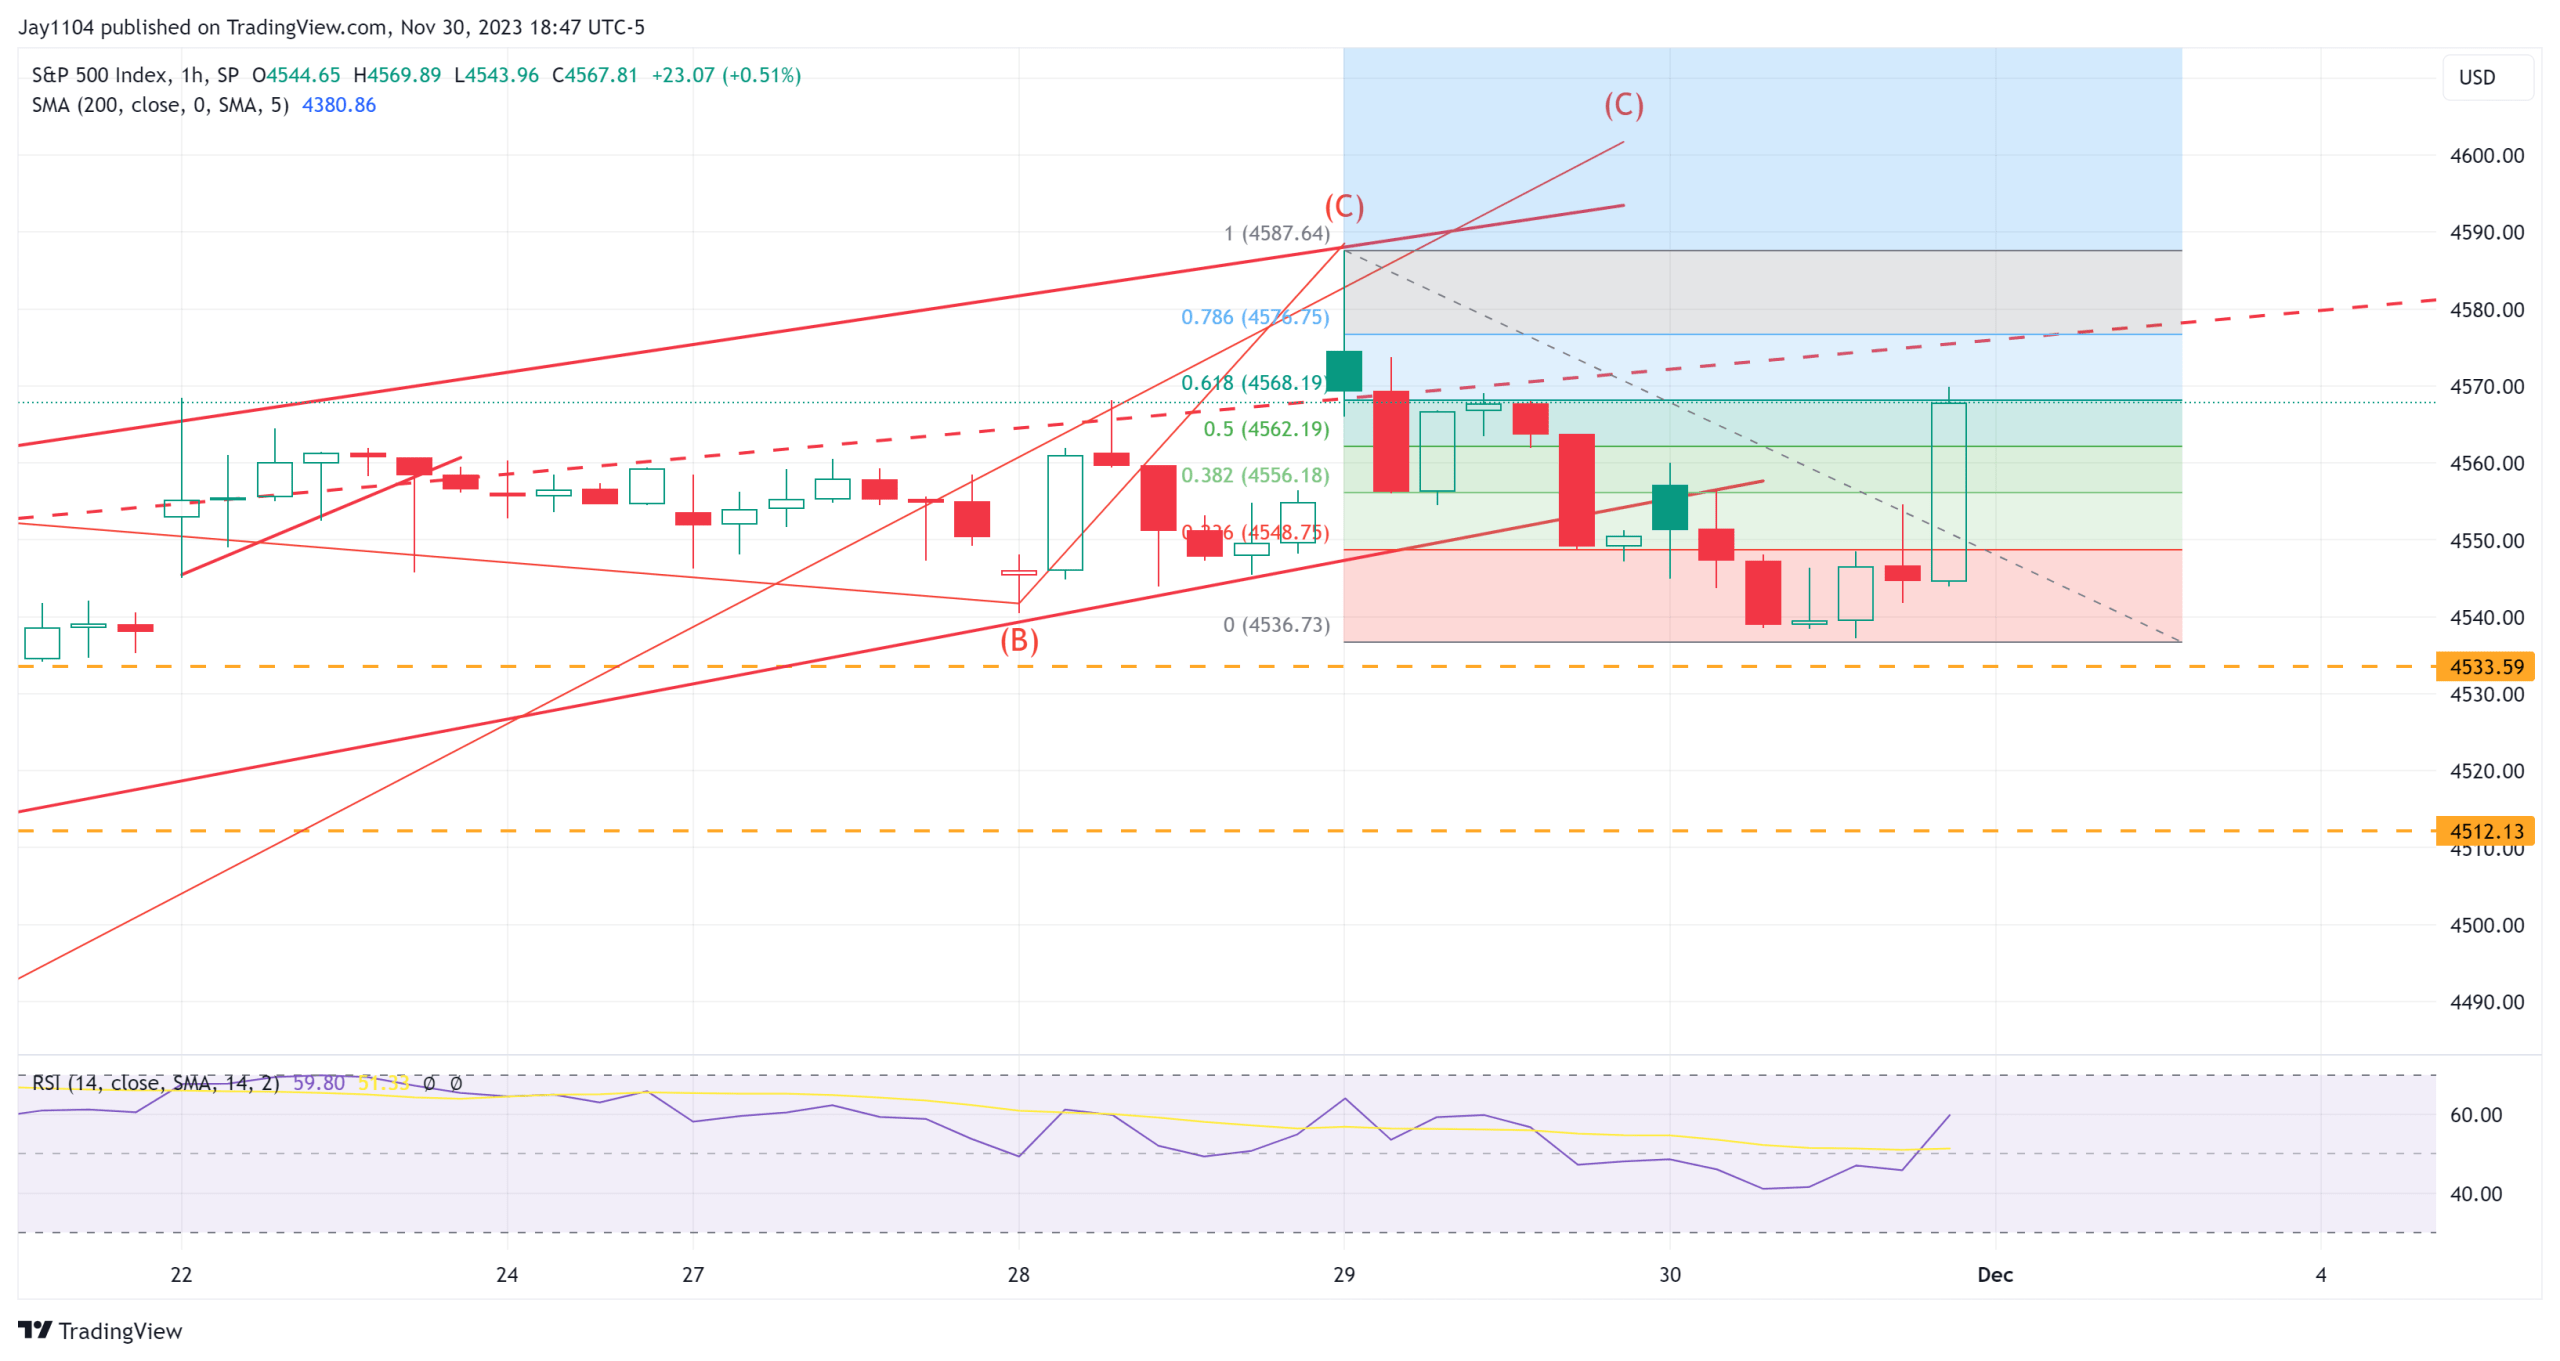Click the Jay1104 published header text

point(331,27)
